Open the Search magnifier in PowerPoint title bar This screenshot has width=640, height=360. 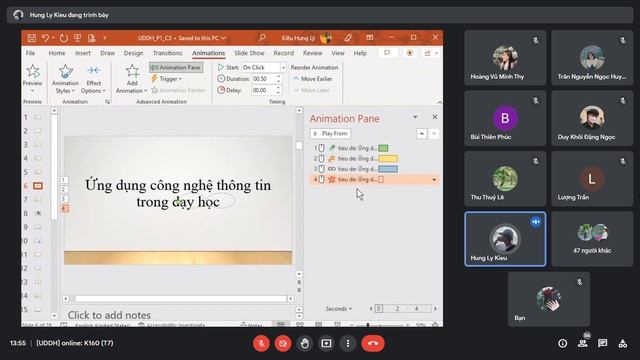[x=262, y=38]
